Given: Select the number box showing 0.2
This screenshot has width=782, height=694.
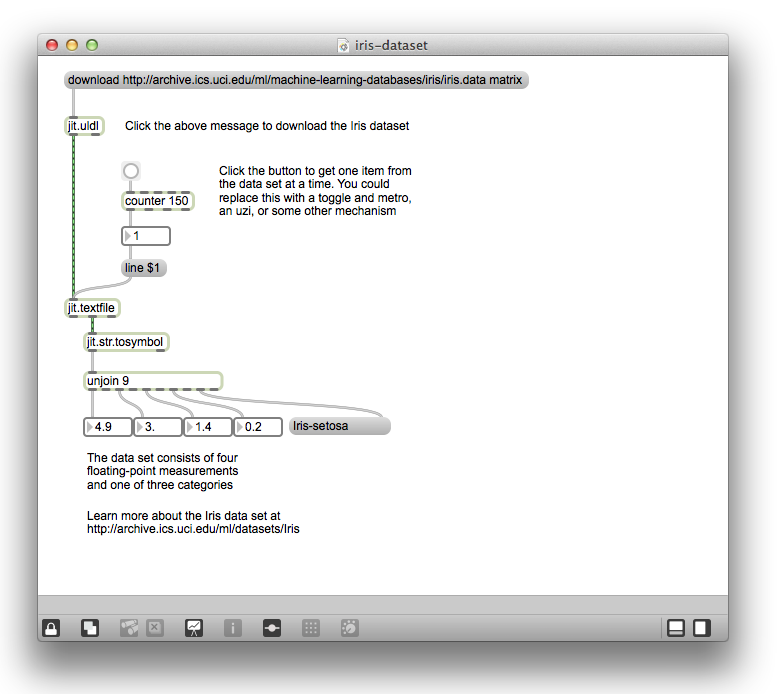Looking at the screenshot, I should coord(260,427).
